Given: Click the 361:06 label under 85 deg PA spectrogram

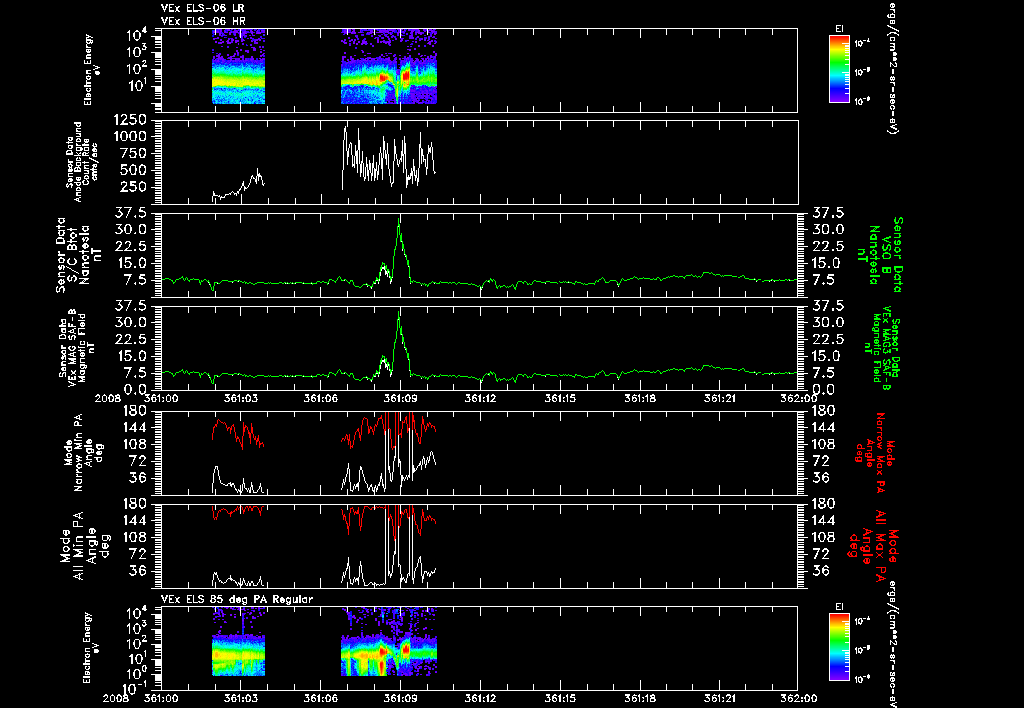Looking at the screenshot, I should click(320, 698).
